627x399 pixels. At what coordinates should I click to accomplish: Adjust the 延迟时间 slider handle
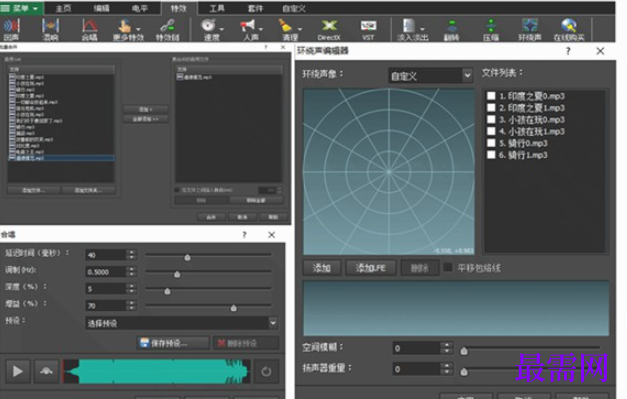click(x=188, y=257)
